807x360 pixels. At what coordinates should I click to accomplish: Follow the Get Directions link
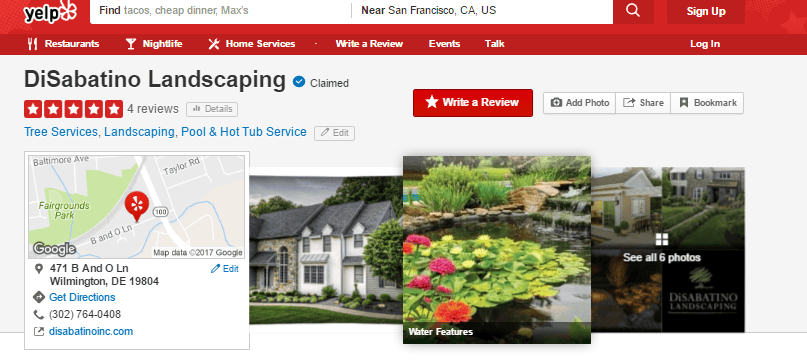[x=82, y=297]
